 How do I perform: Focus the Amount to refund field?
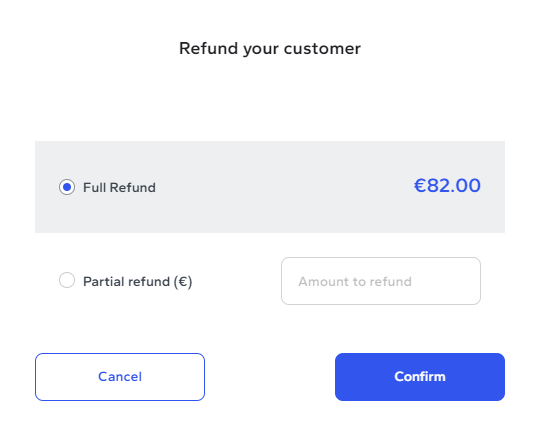(381, 281)
